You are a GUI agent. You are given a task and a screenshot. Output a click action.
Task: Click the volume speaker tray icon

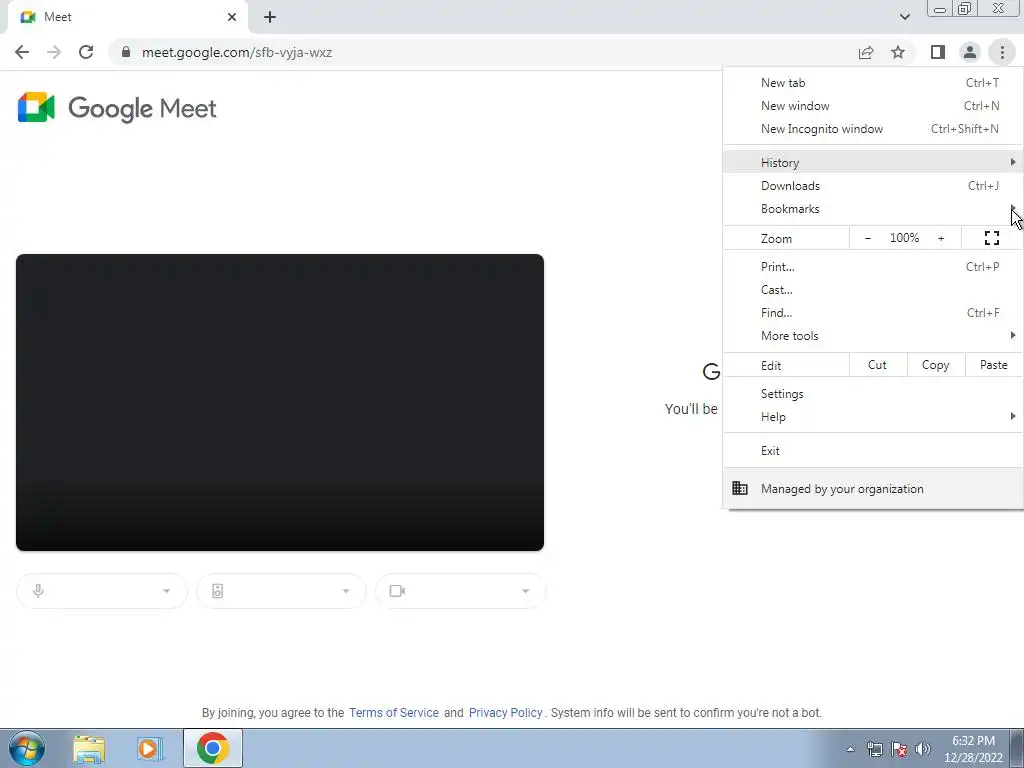point(922,749)
